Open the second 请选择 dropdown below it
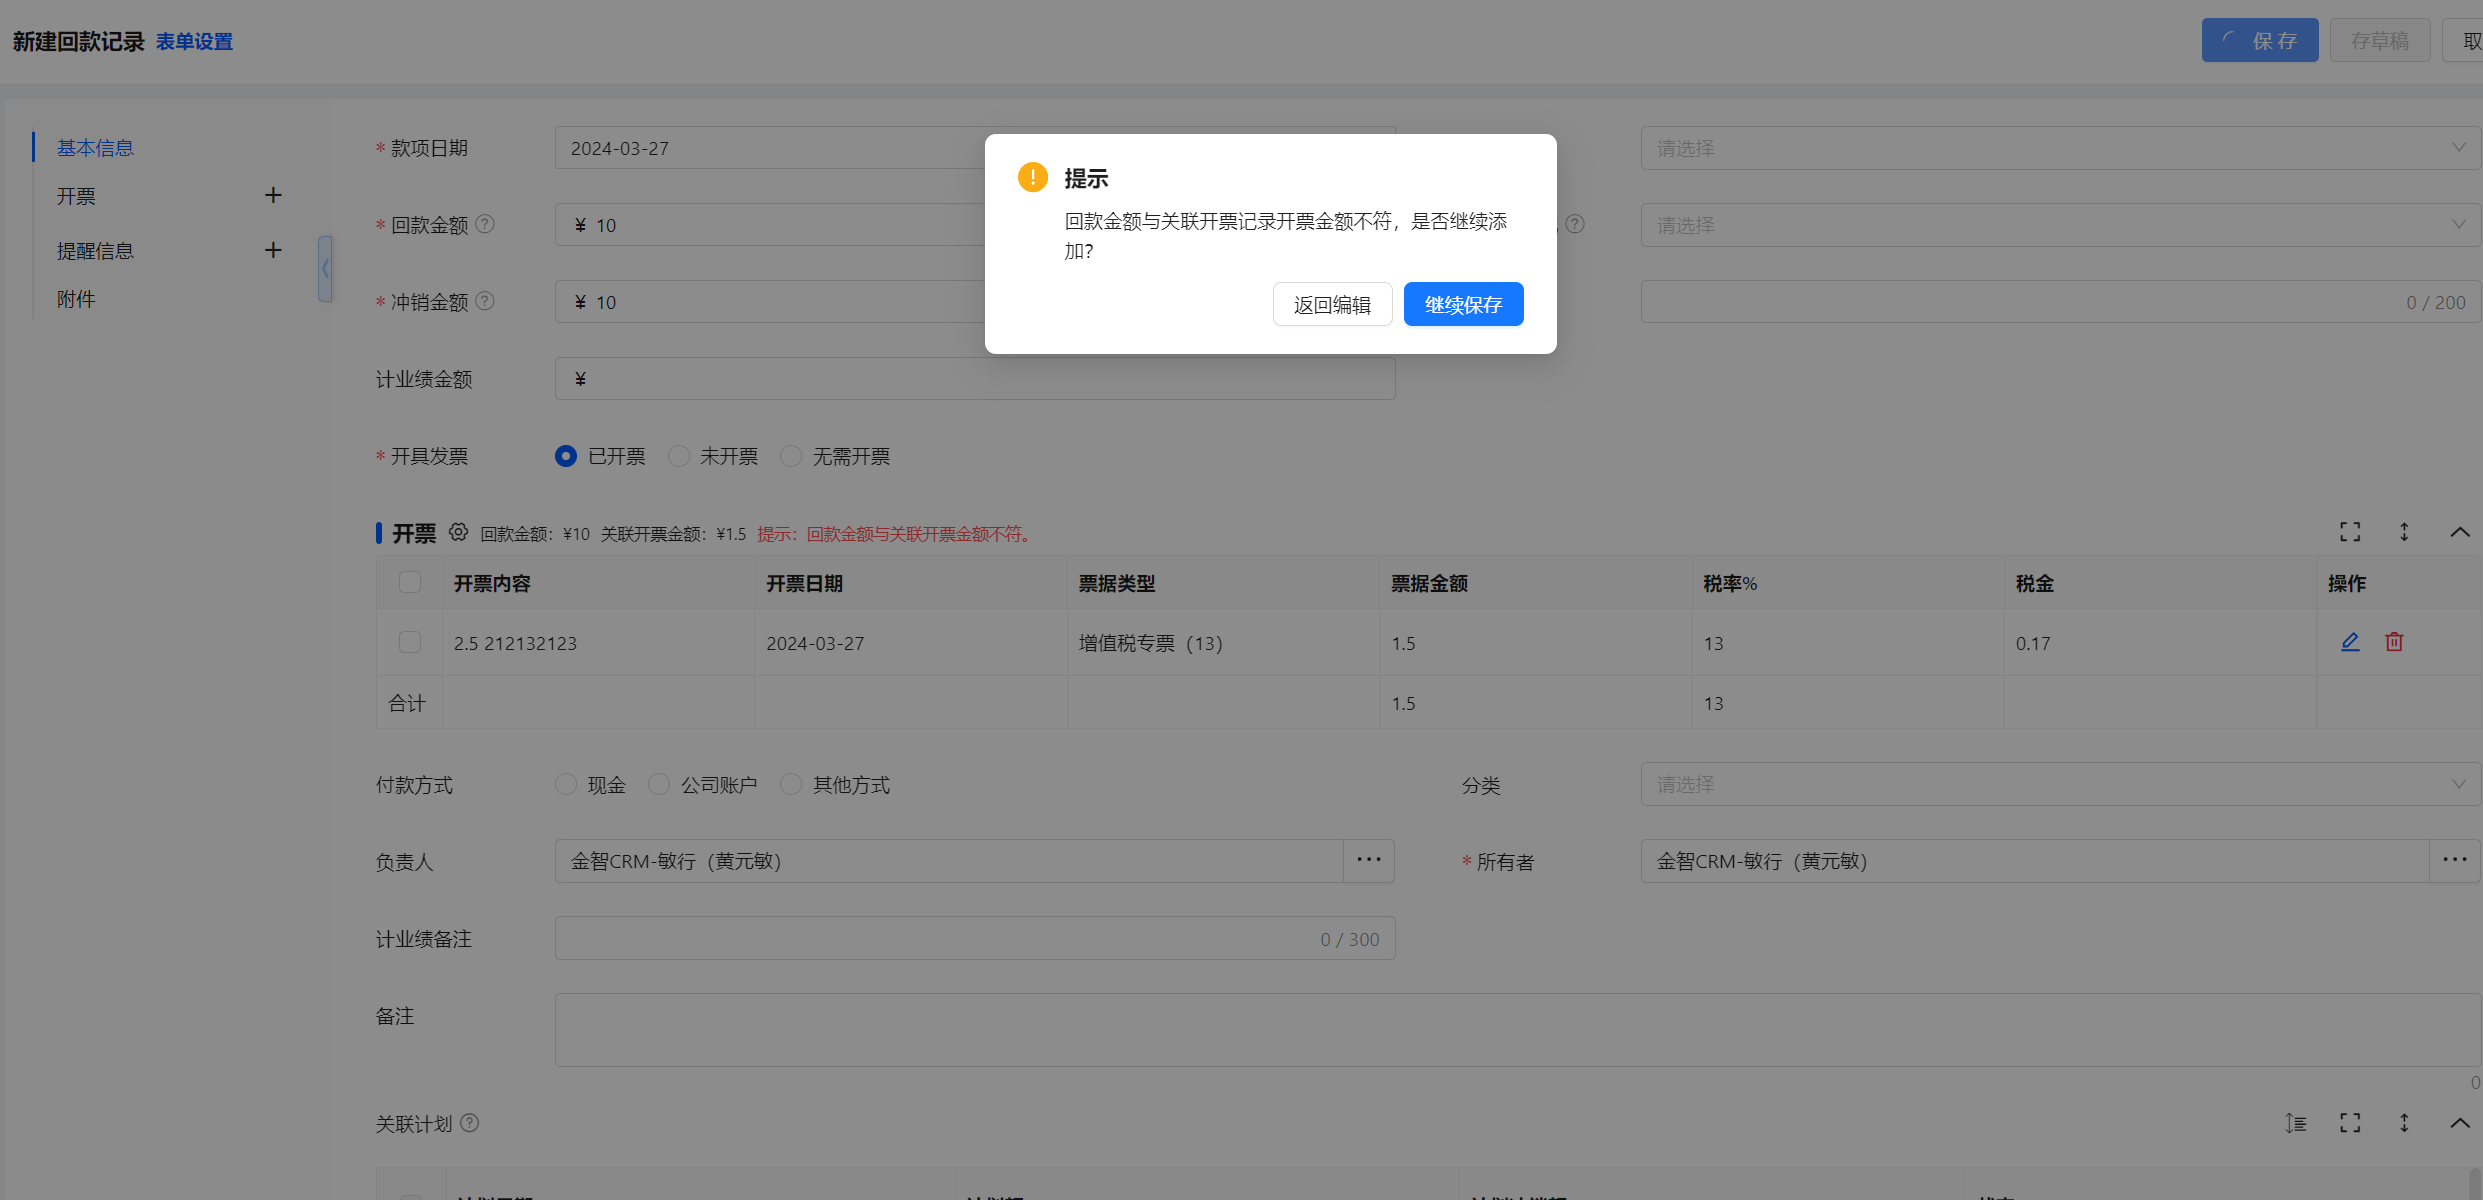The width and height of the screenshot is (2483, 1200). (2060, 225)
